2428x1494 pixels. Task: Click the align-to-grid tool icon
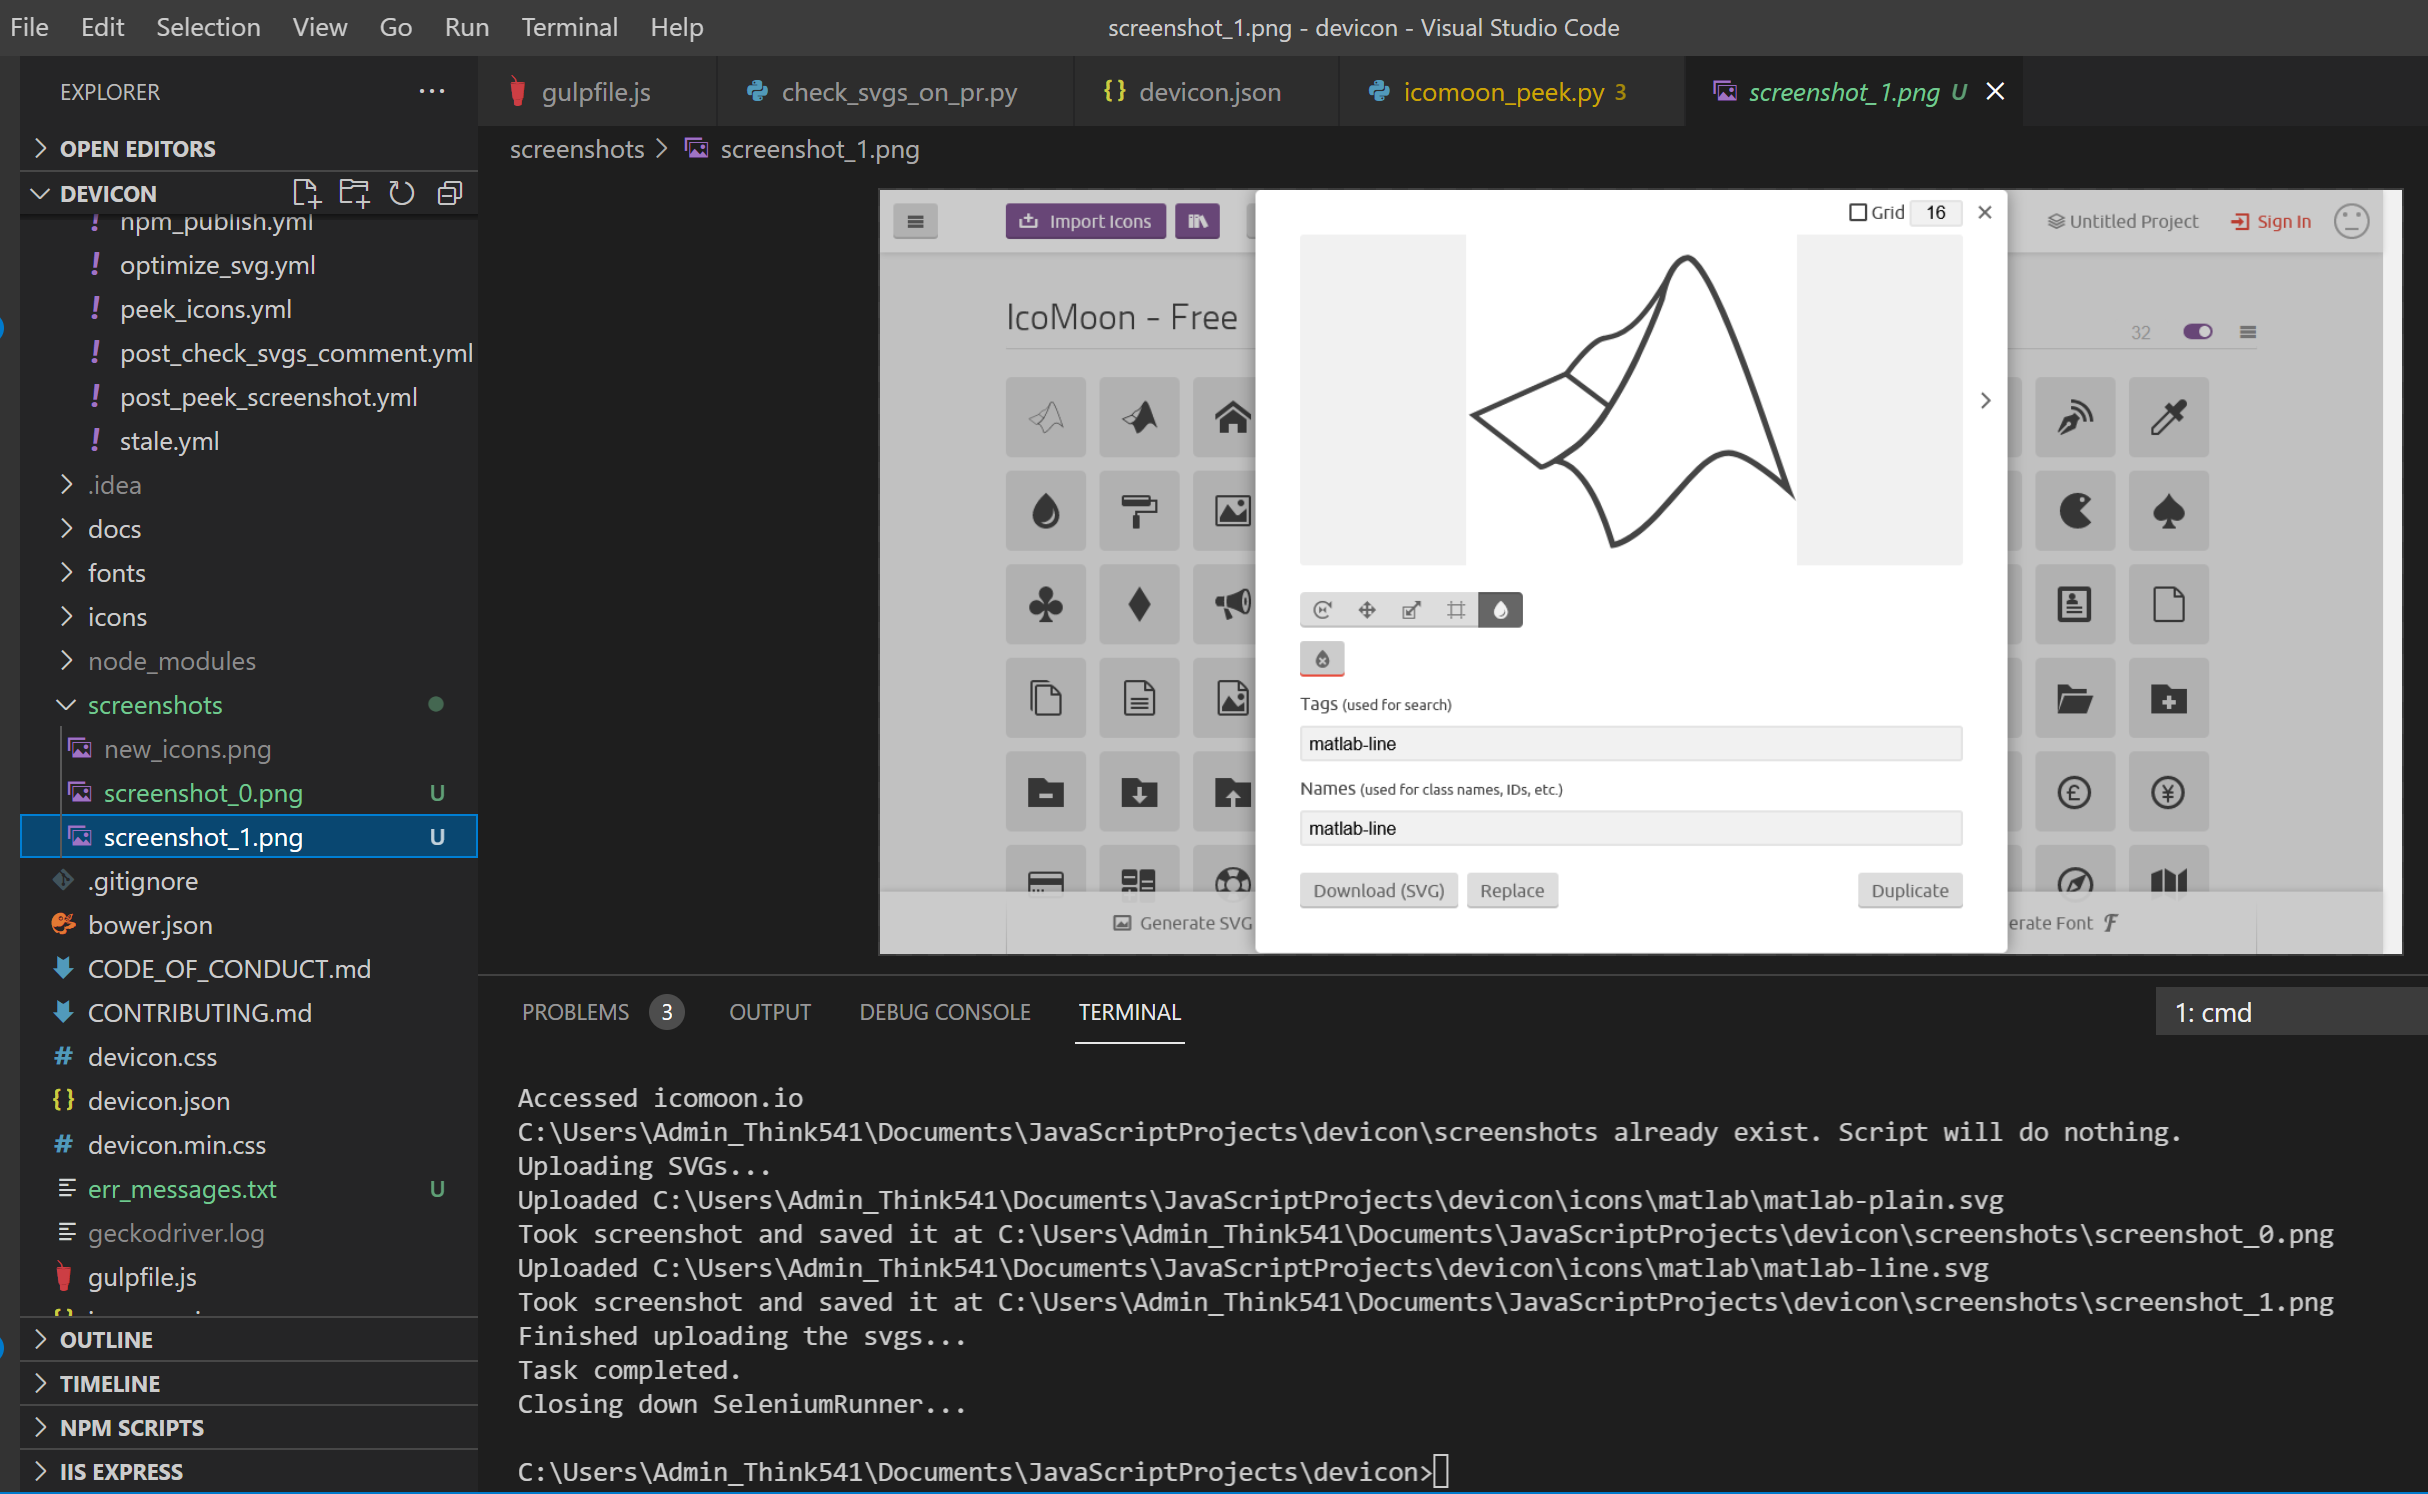1456,610
